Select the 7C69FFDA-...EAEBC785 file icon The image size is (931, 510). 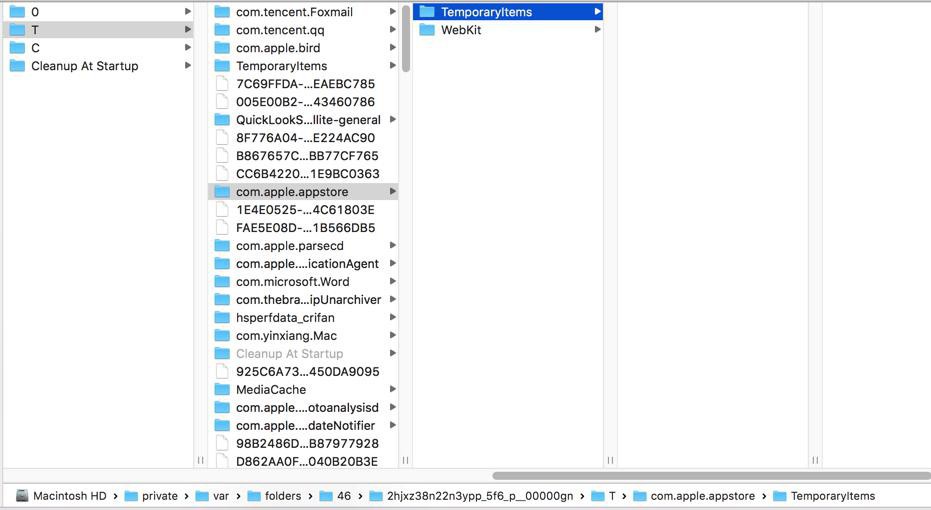pyautogui.click(x=222, y=84)
